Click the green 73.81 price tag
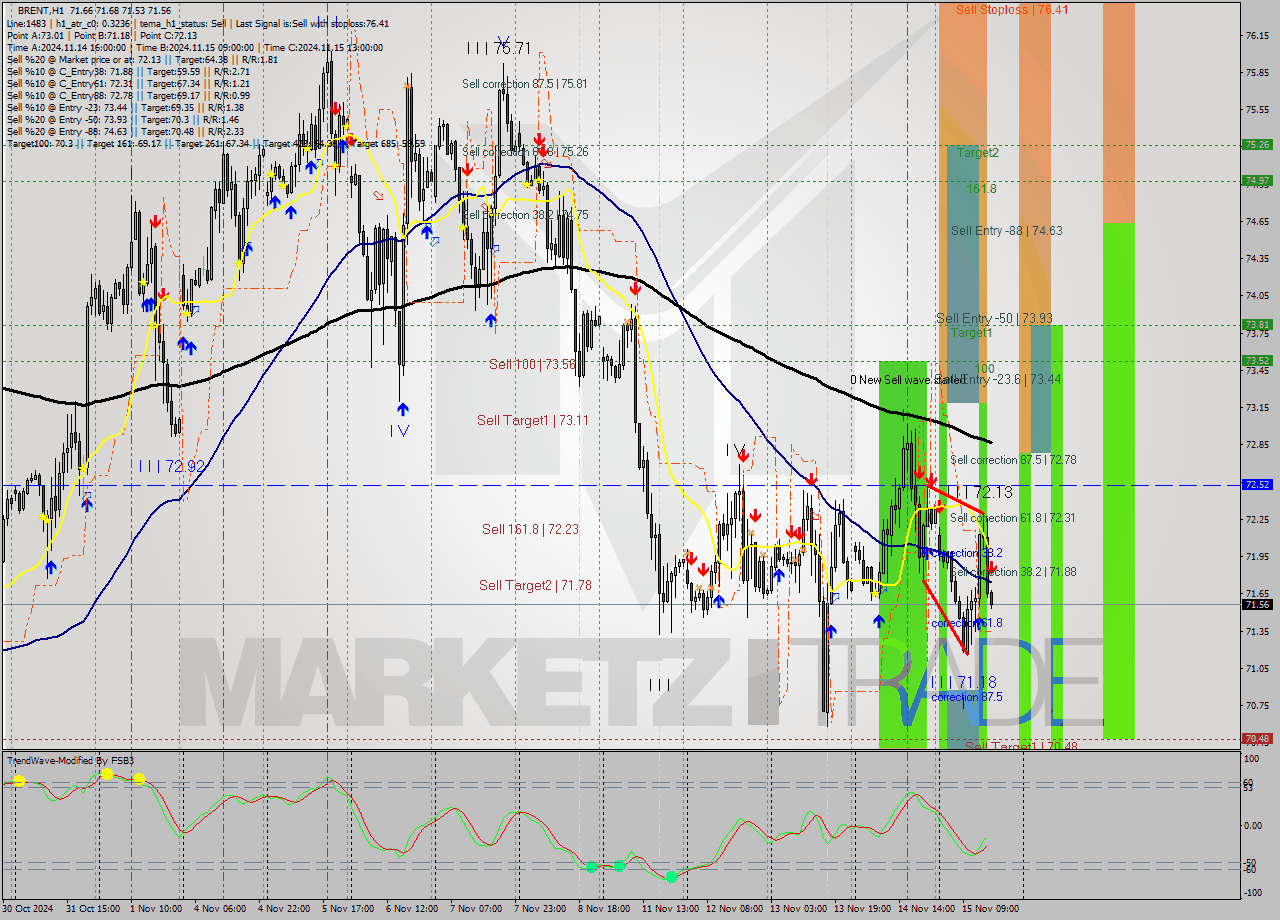Screen dimensions: 1280x920 tap(1257, 324)
